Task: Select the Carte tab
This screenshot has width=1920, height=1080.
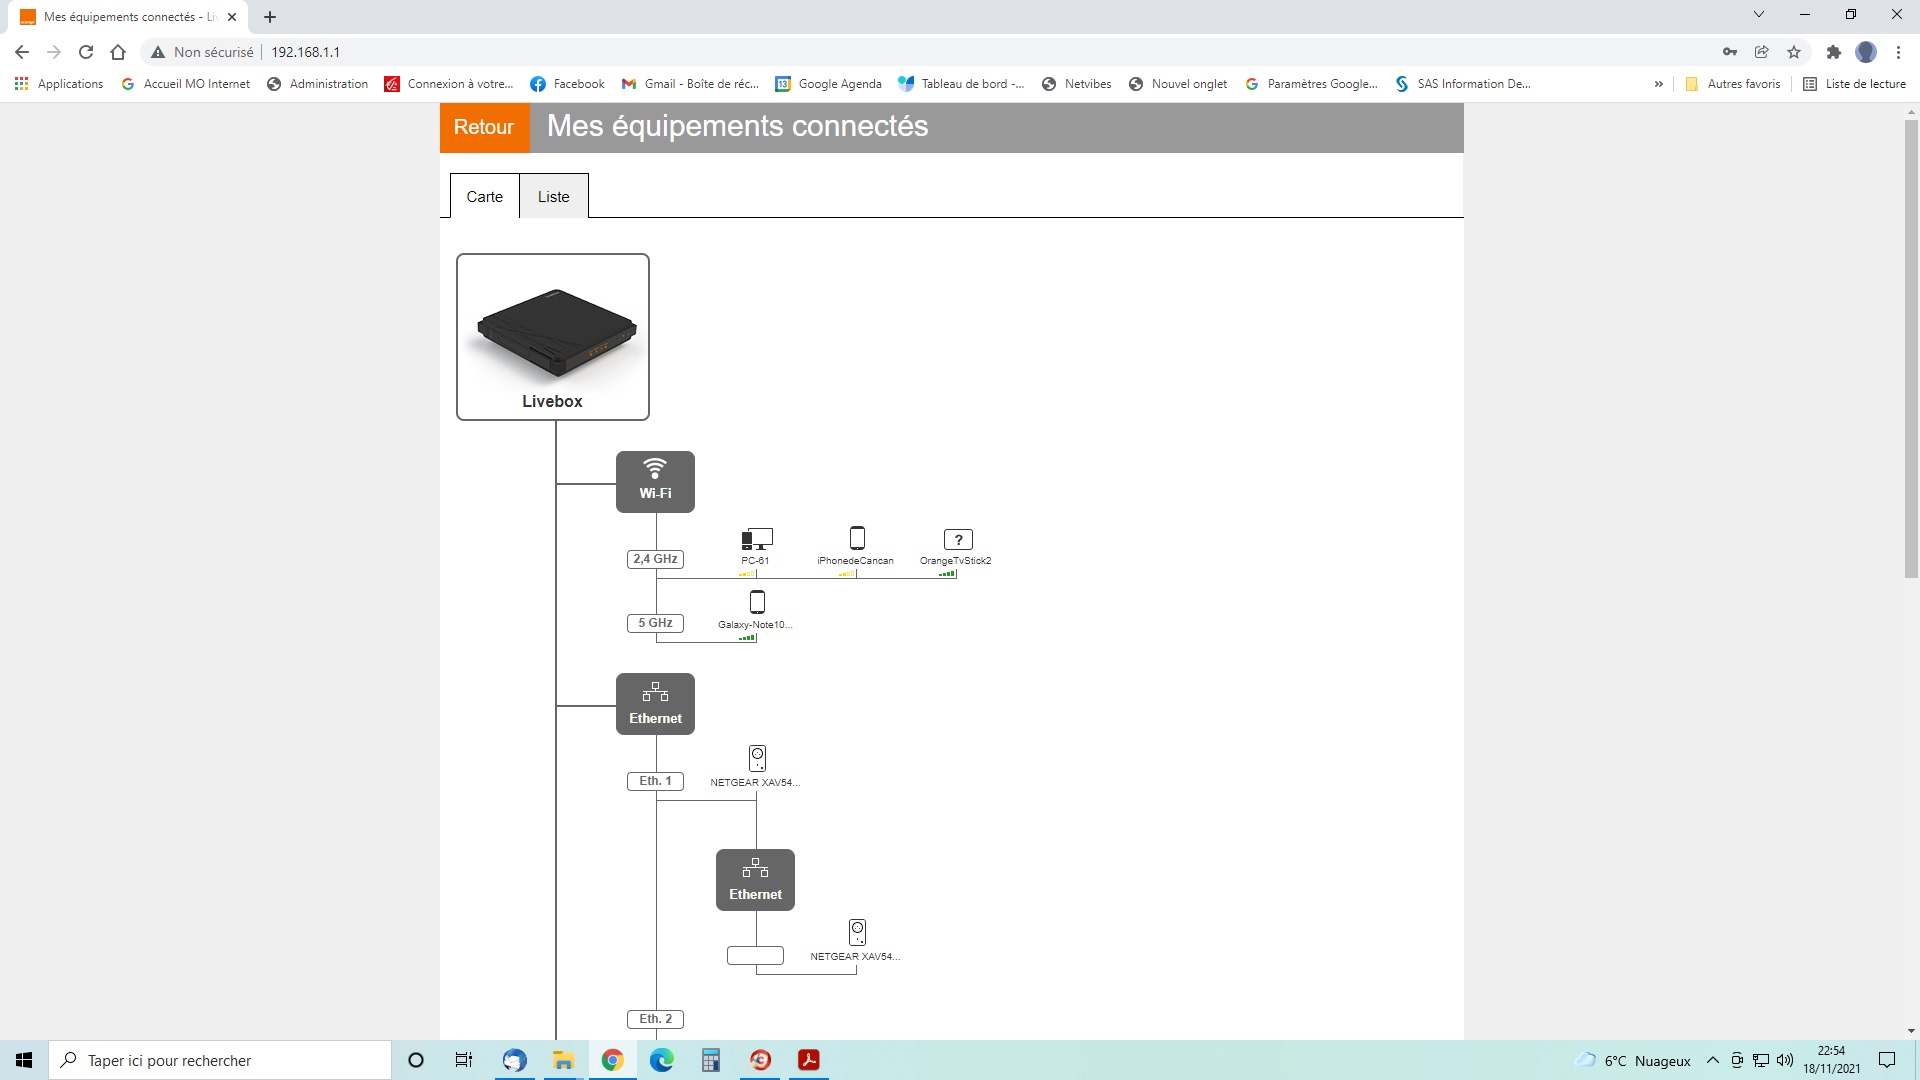Action: point(484,197)
